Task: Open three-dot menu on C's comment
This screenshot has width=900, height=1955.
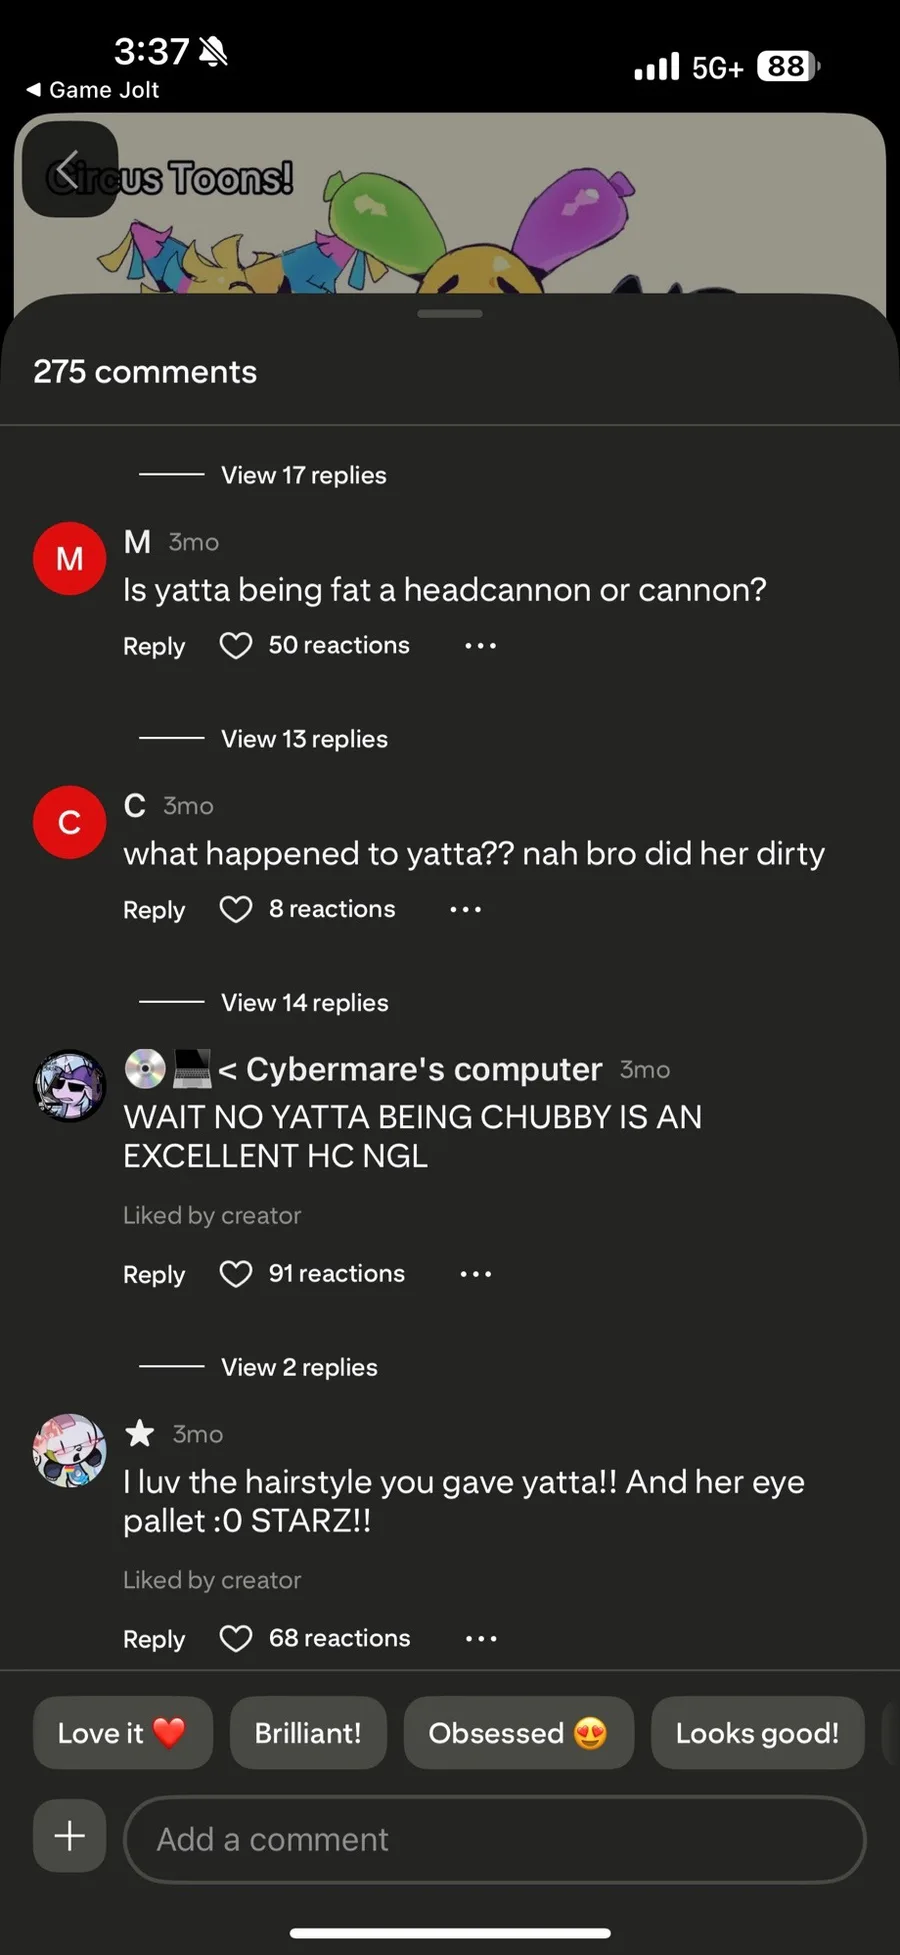Action: (466, 910)
